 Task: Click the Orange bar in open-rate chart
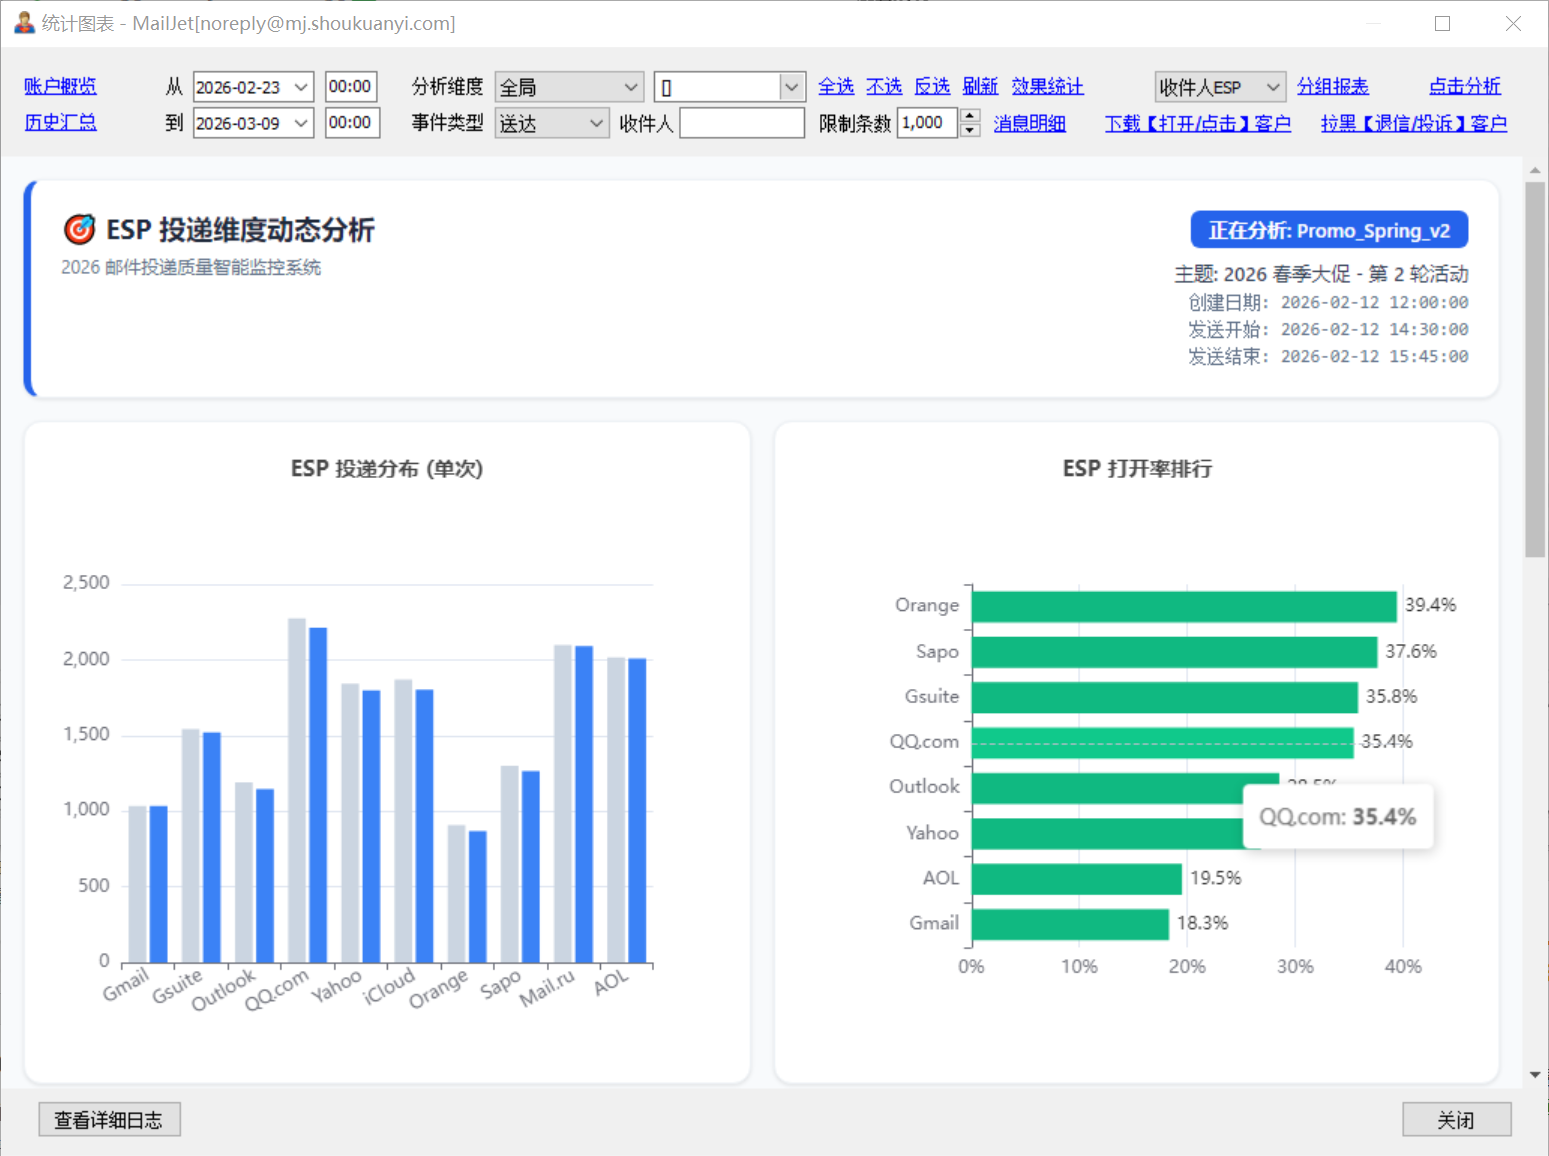pos(1183,607)
